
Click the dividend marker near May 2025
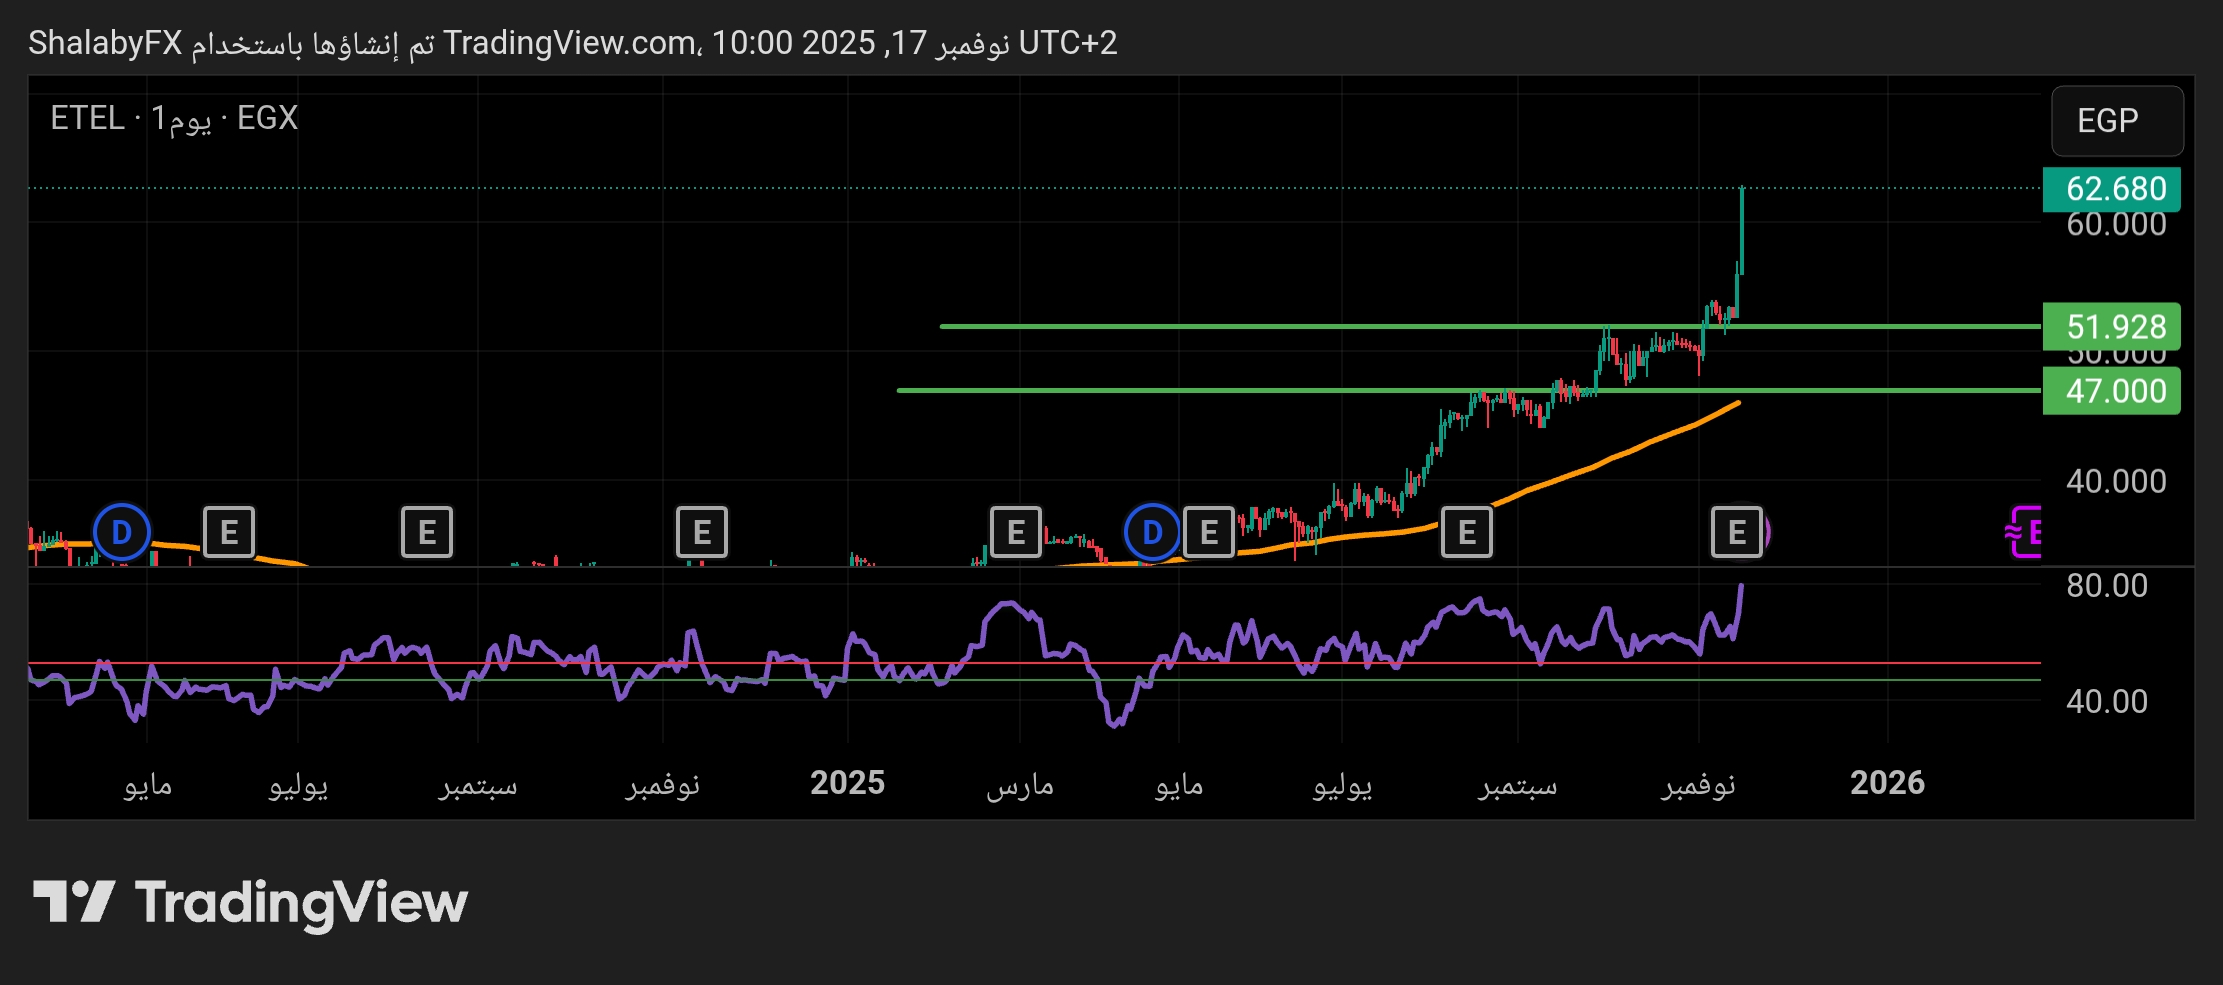click(1152, 532)
